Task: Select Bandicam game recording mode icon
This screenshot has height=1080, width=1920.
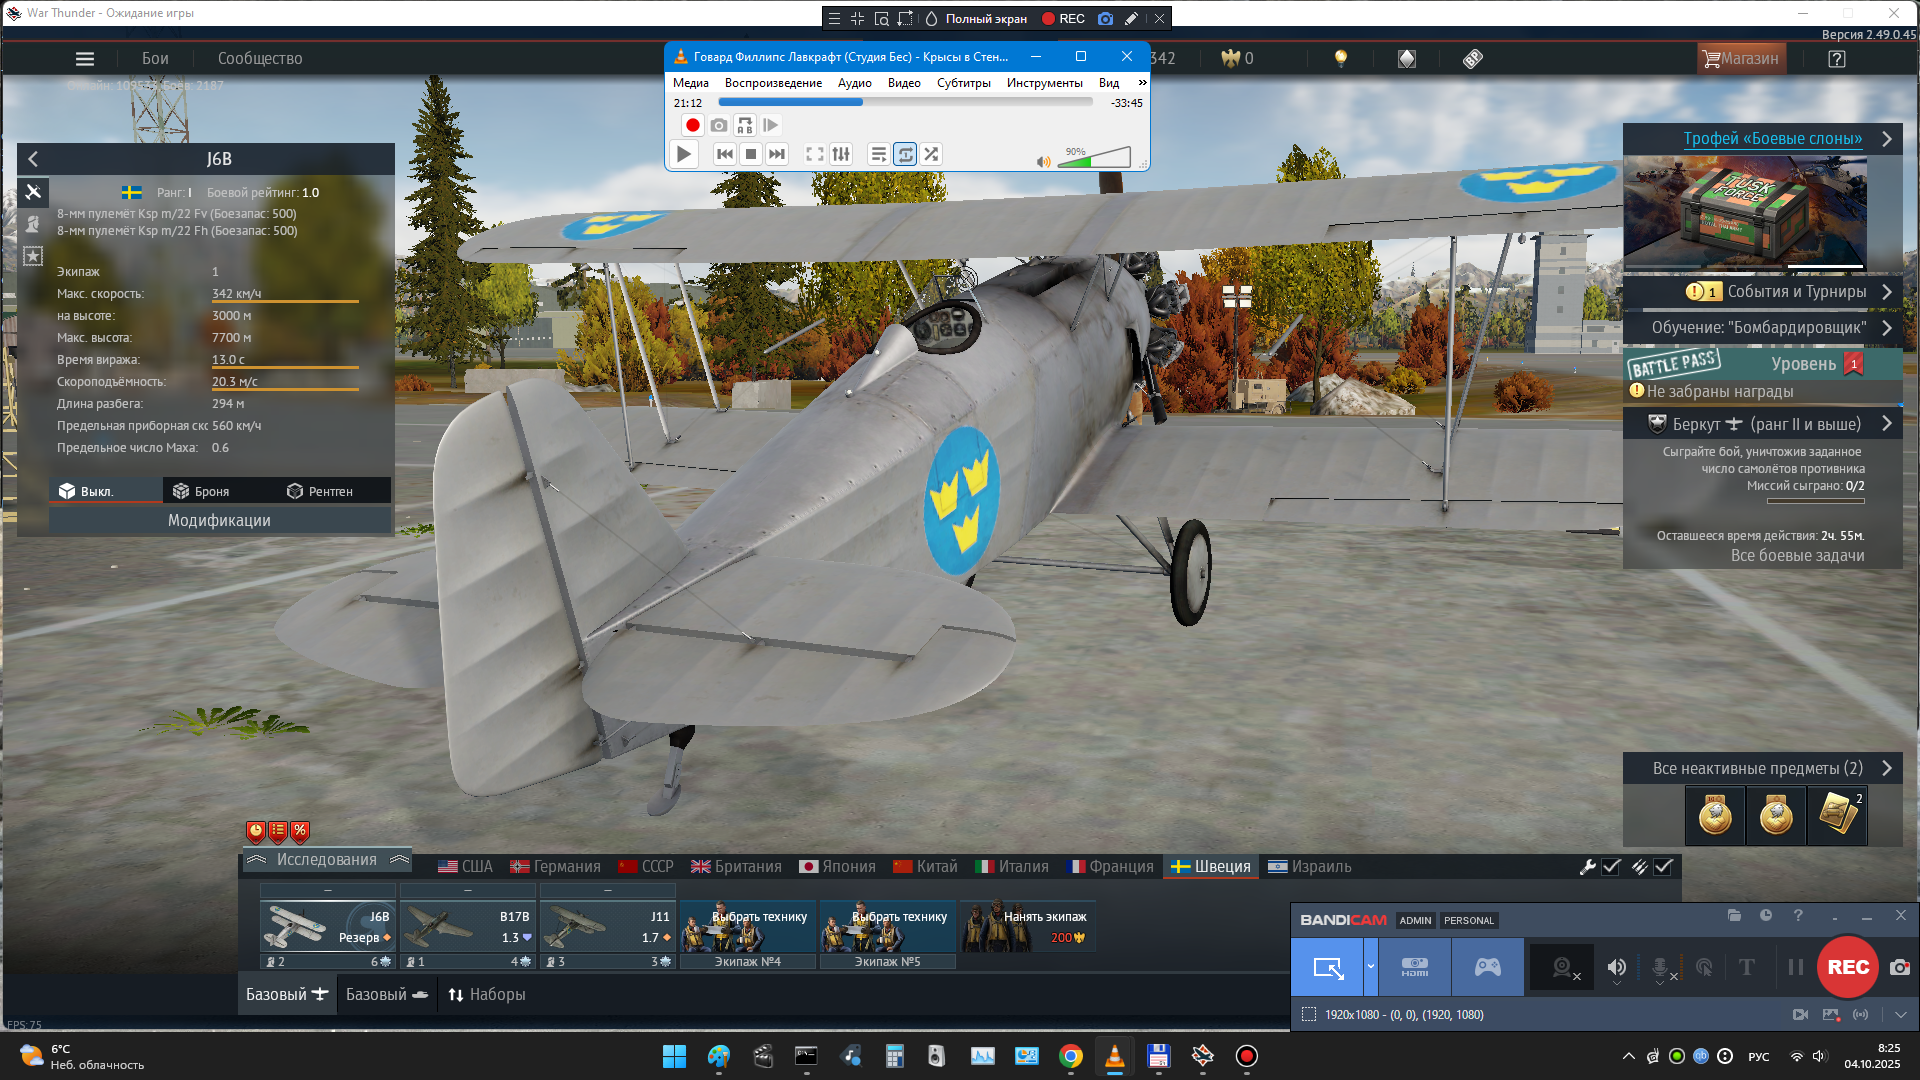Action: point(1487,967)
